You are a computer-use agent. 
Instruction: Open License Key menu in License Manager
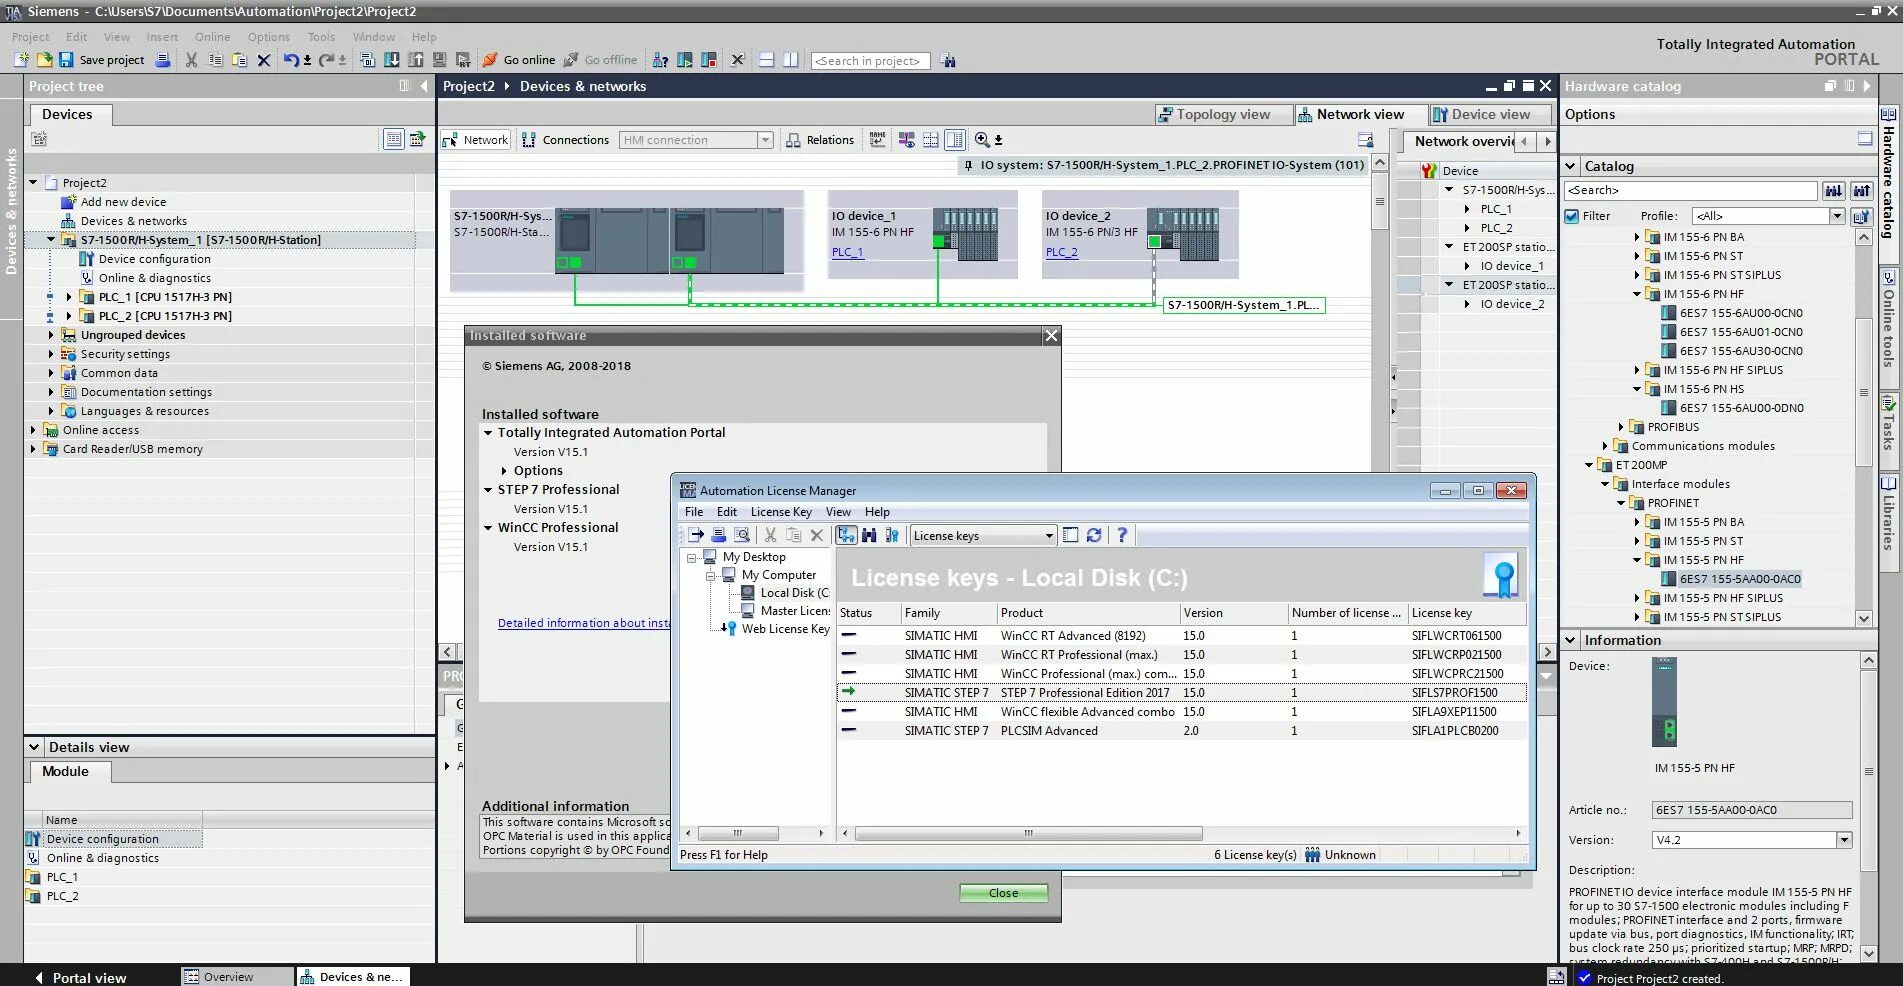tap(781, 512)
